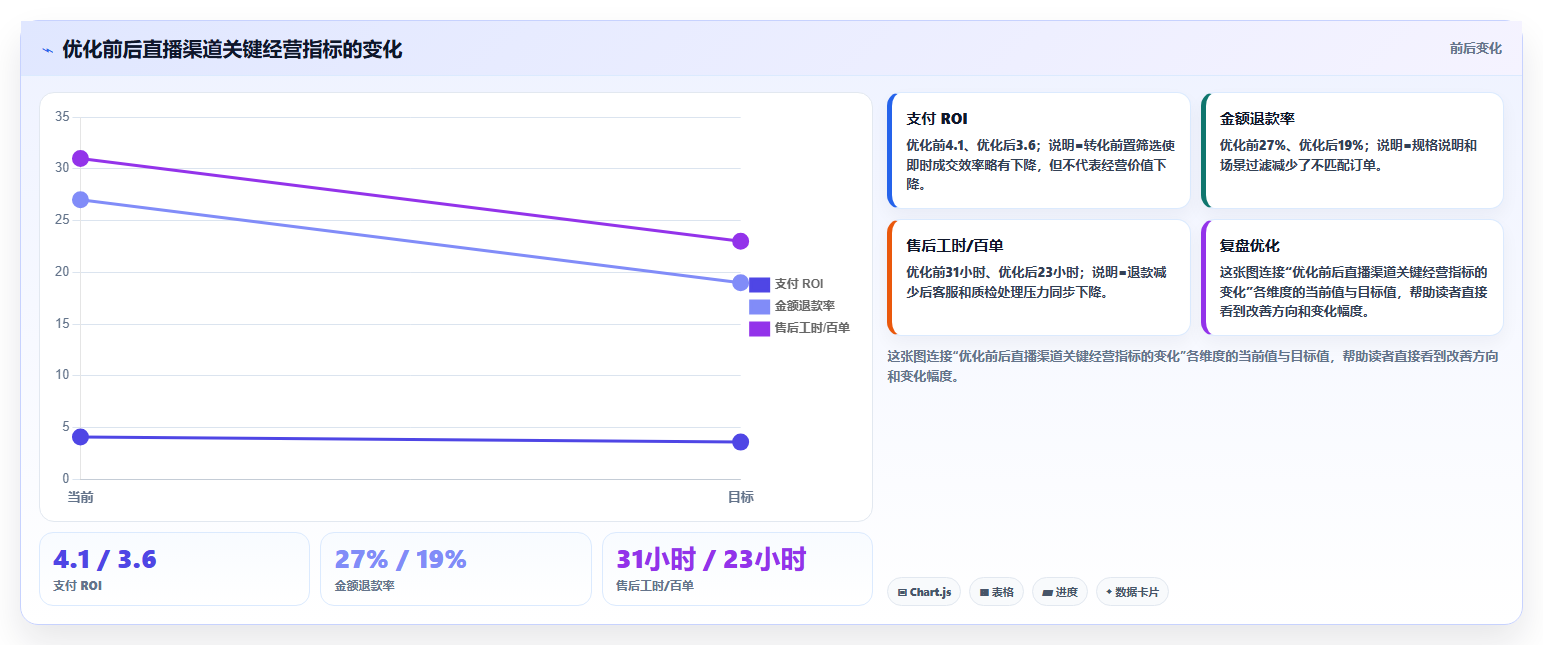Click the 支付 ROI data point at 目标
The image size is (1543, 645).
point(741,442)
